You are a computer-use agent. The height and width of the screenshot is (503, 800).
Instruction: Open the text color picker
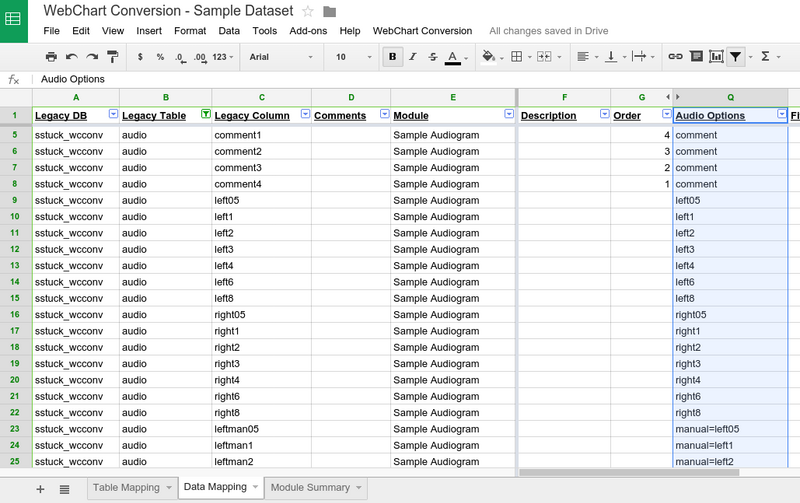tap(453, 57)
